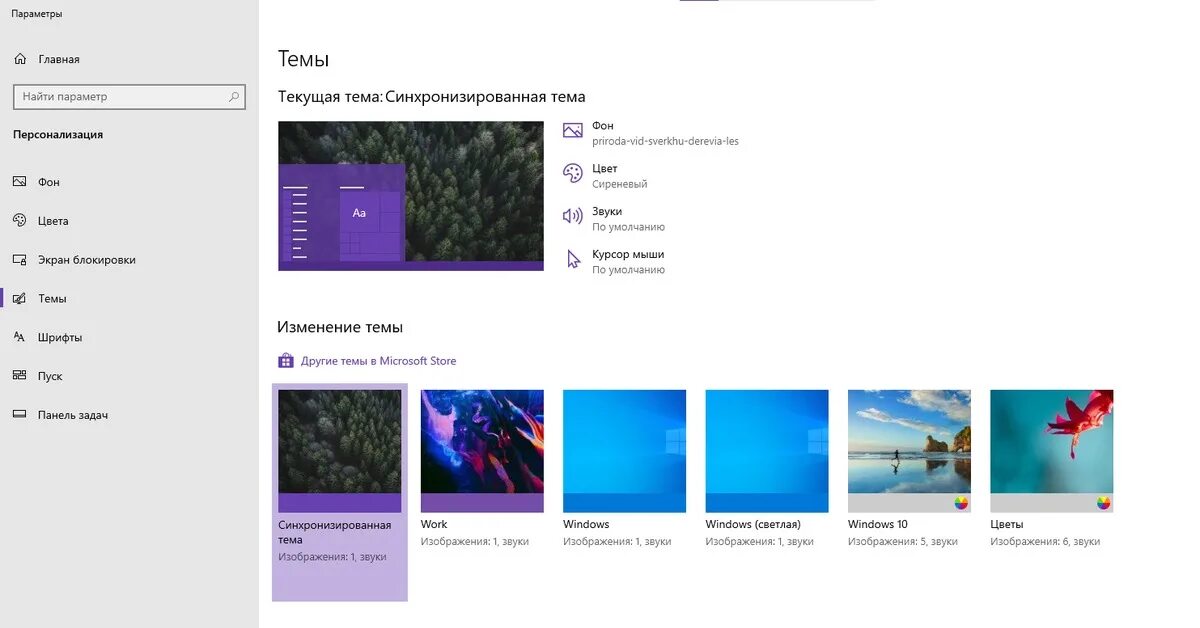Click the Найти параметр search field
Screen dimensions: 1200x628
point(128,97)
